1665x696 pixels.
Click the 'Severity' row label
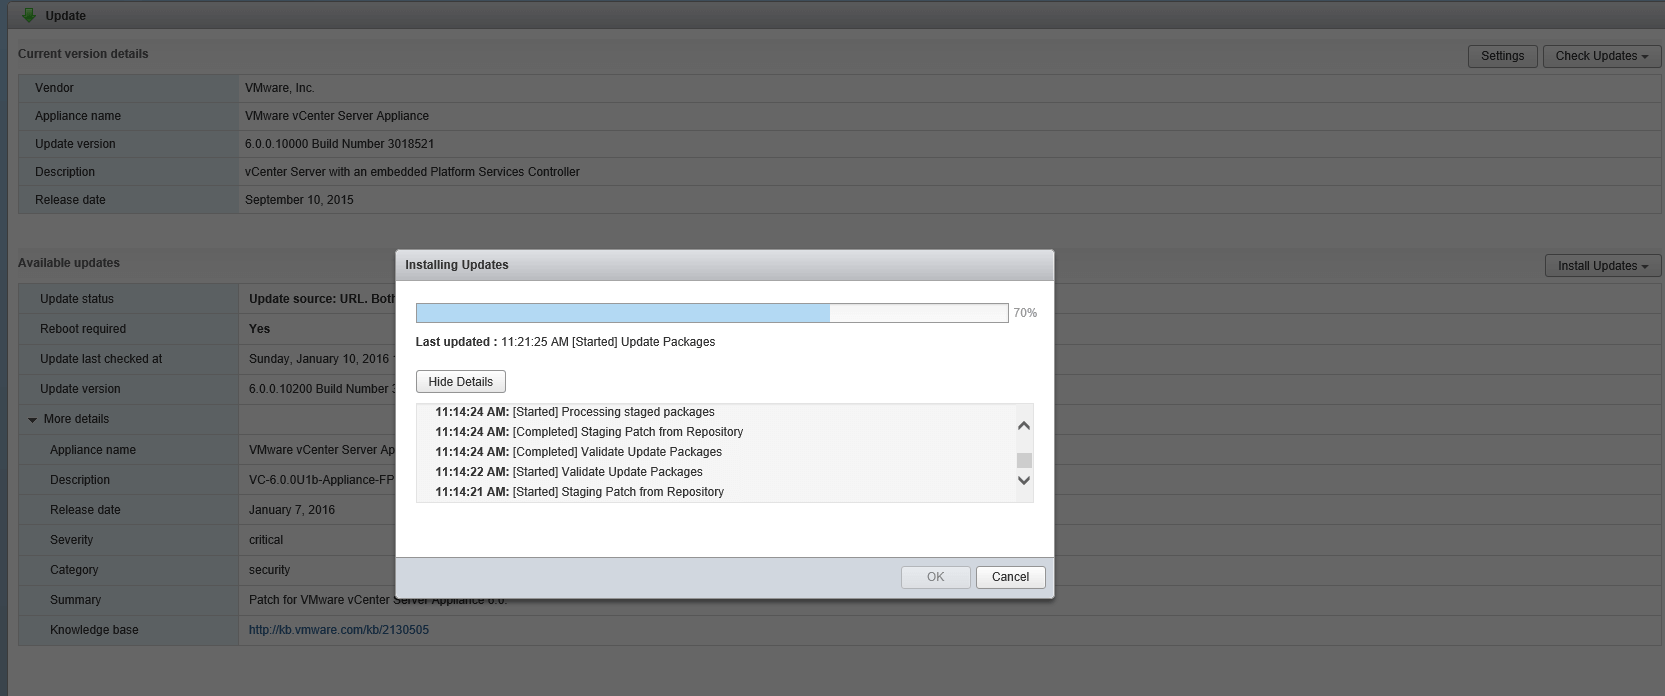pyautogui.click(x=71, y=540)
